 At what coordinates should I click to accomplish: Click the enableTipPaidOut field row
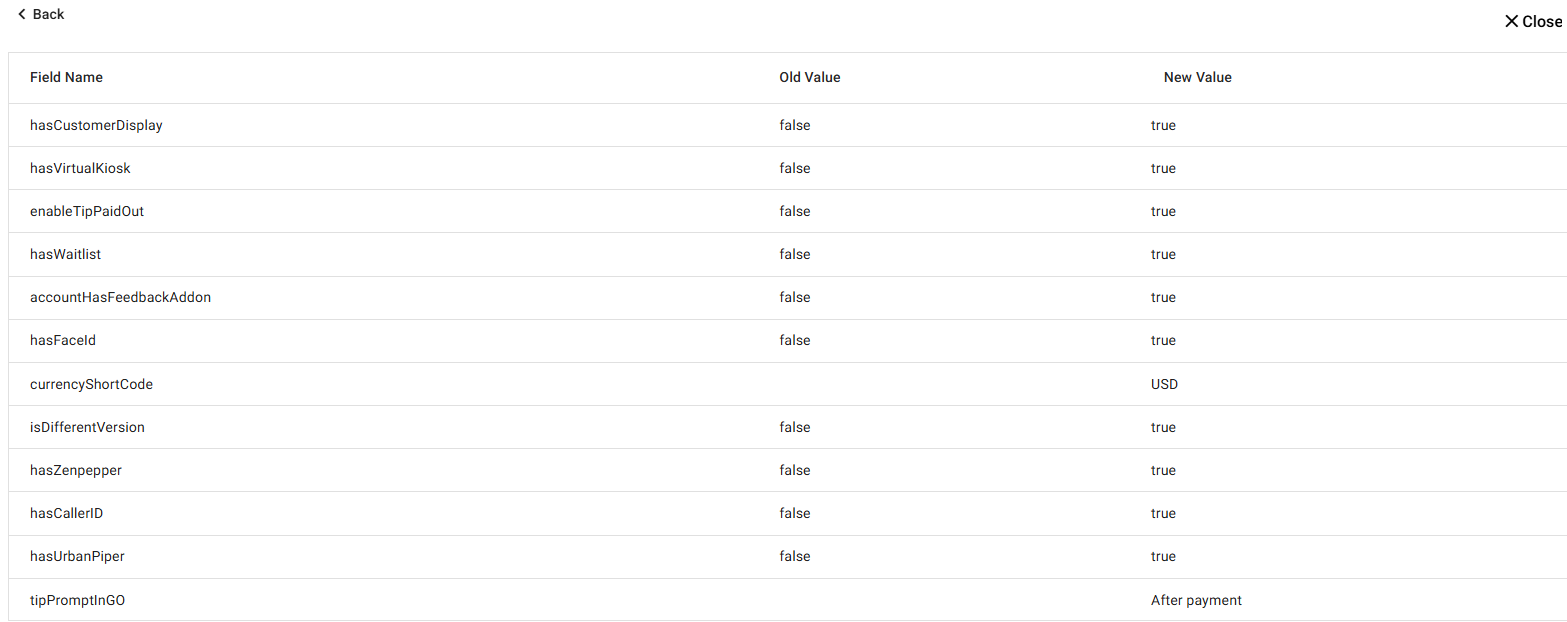pos(87,211)
